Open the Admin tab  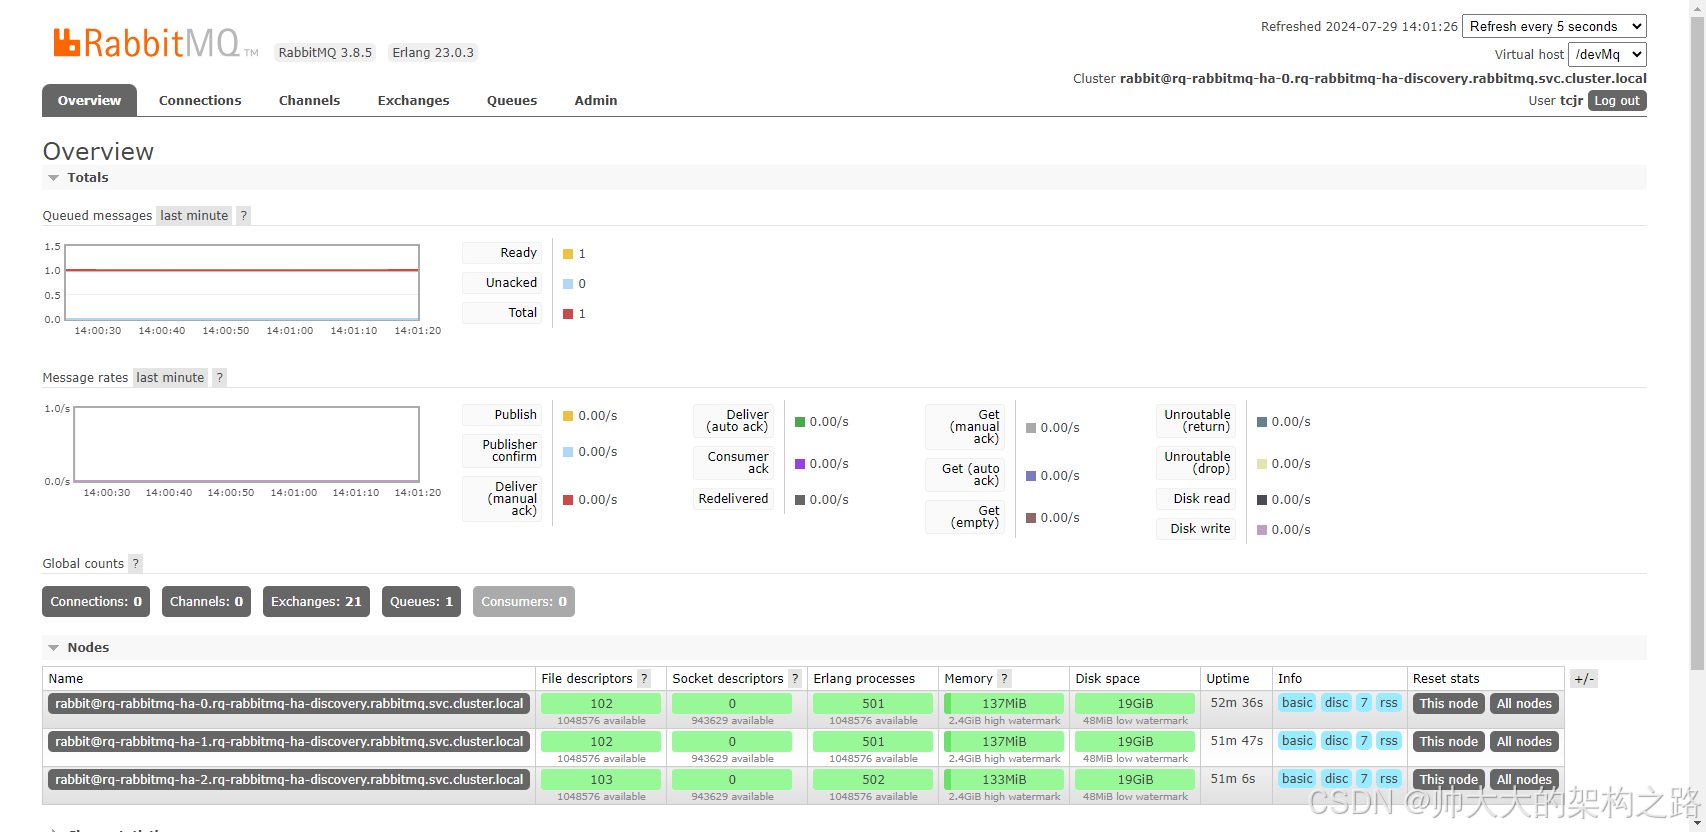pos(596,100)
